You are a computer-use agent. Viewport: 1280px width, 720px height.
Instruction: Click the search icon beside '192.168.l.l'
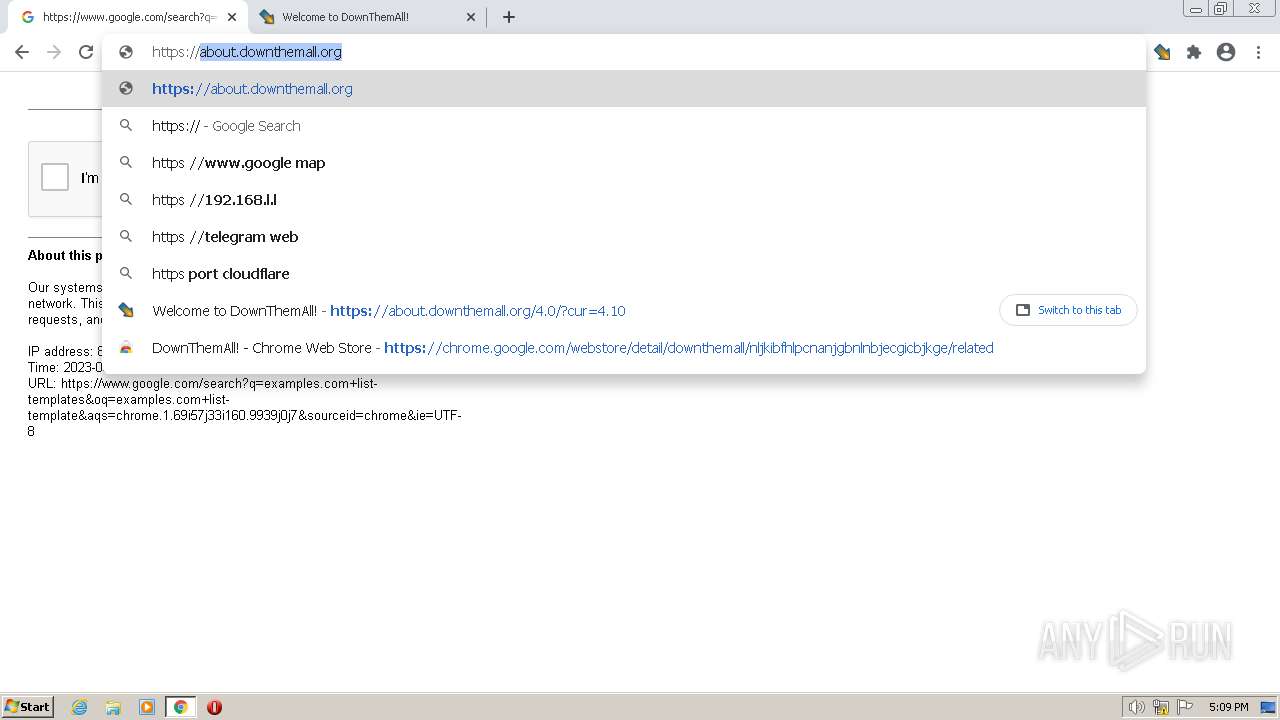[x=126, y=199]
